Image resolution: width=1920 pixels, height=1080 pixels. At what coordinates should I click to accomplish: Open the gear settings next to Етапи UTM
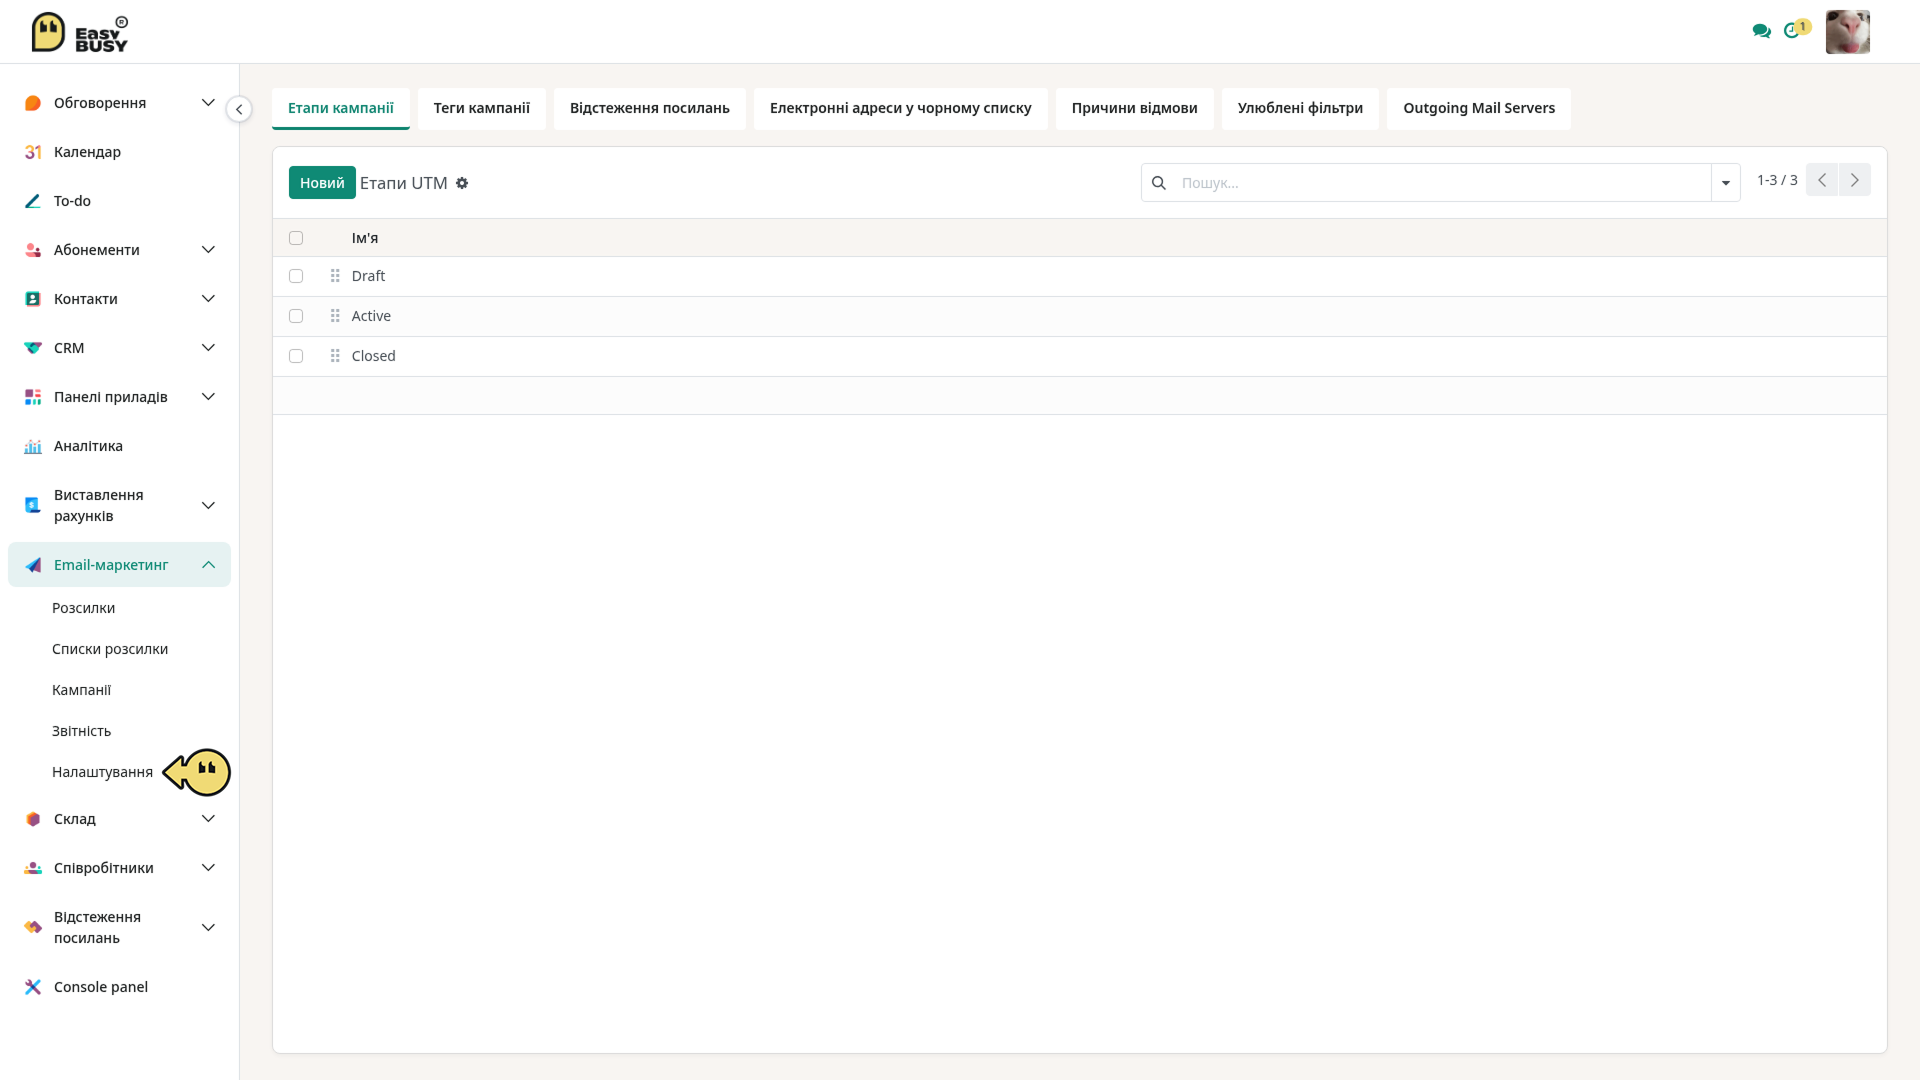pyautogui.click(x=462, y=183)
